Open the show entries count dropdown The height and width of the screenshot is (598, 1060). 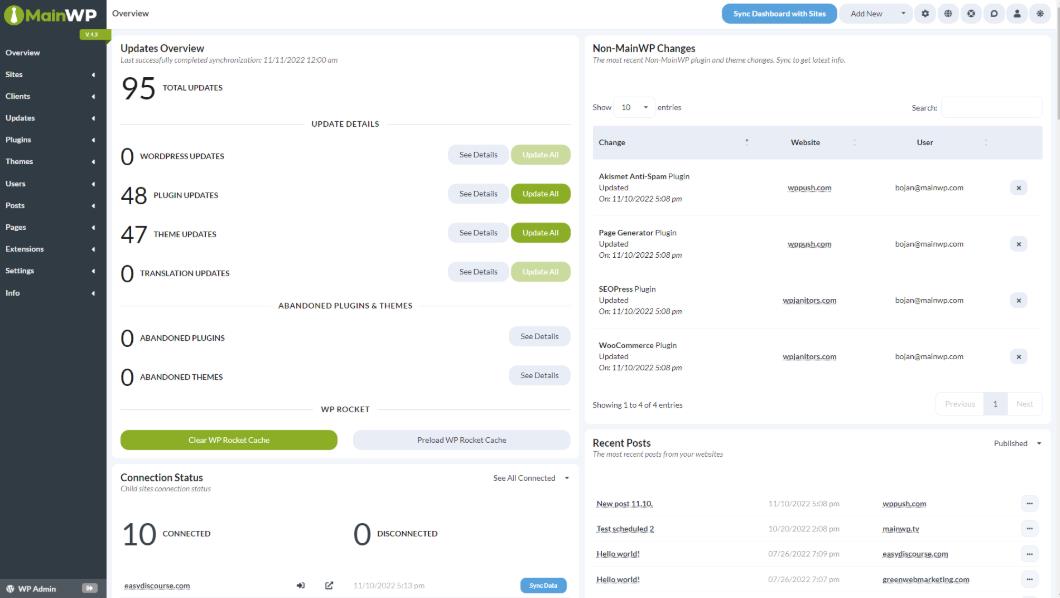pos(634,107)
